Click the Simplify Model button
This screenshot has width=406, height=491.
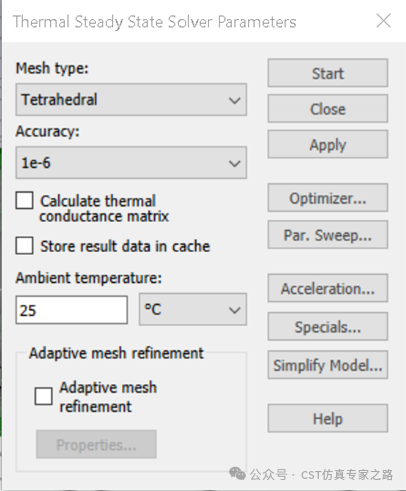(x=328, y=365)
